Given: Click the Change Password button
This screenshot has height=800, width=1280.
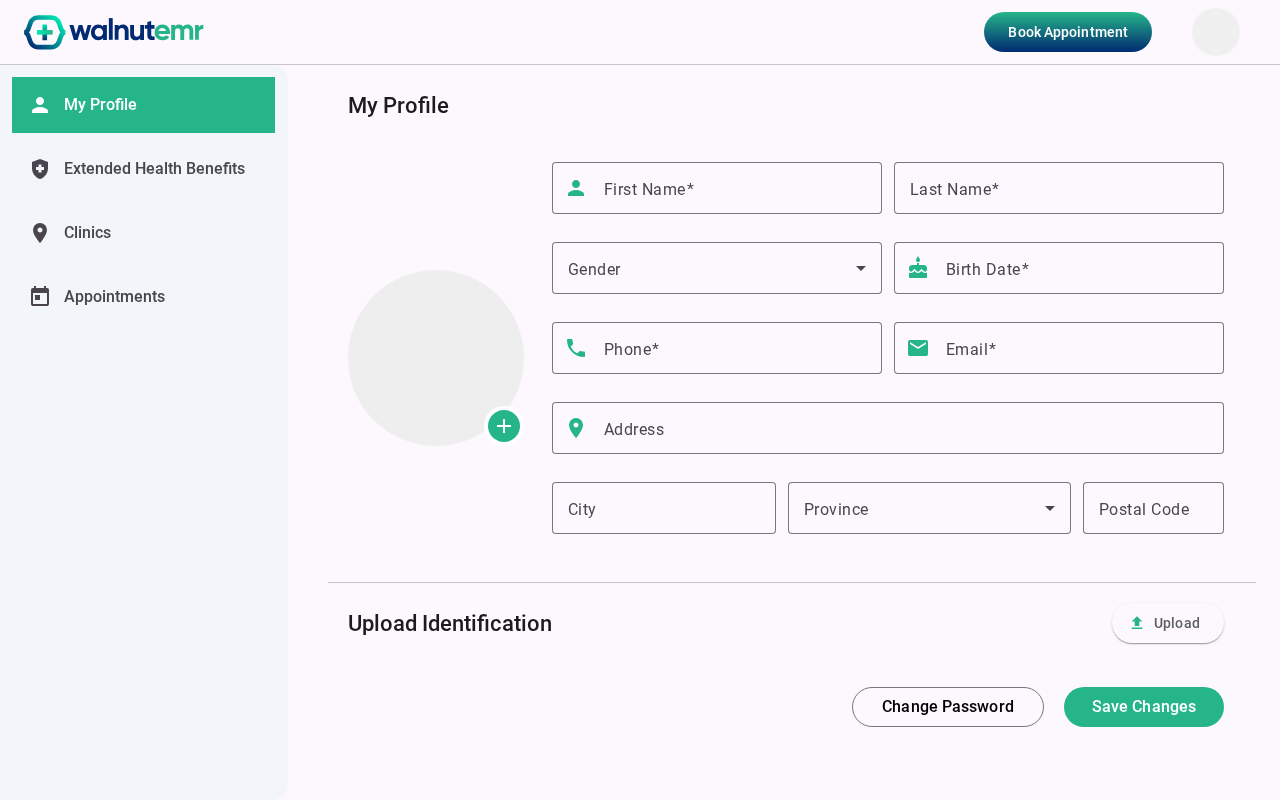Looking at the screenshot, I should pyautogui.click(x=948, y=707).
